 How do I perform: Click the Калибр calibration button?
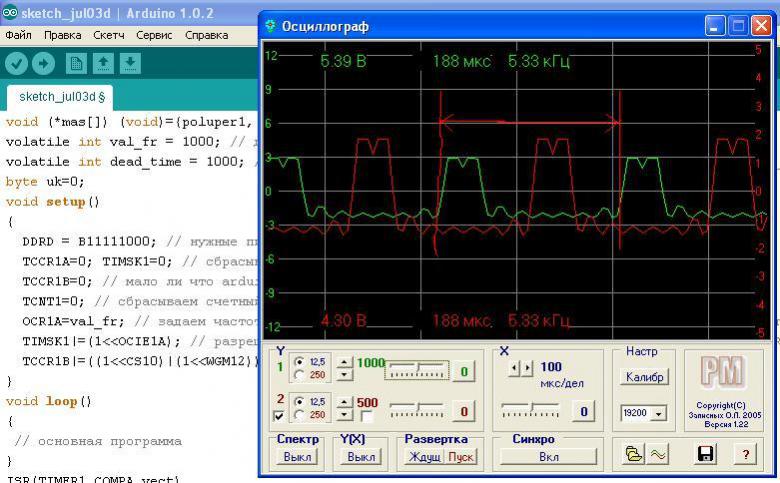tap(644, 377)
